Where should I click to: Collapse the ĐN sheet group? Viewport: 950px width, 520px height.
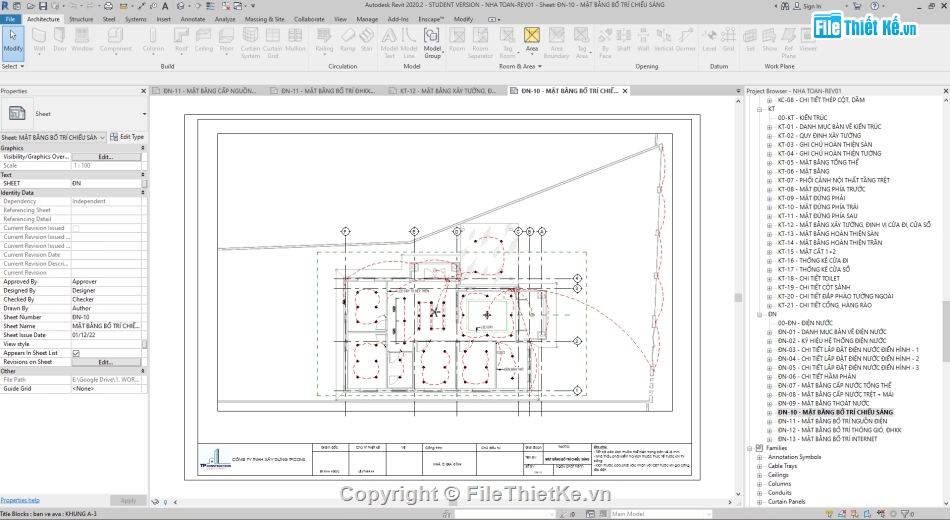(760, 315)
